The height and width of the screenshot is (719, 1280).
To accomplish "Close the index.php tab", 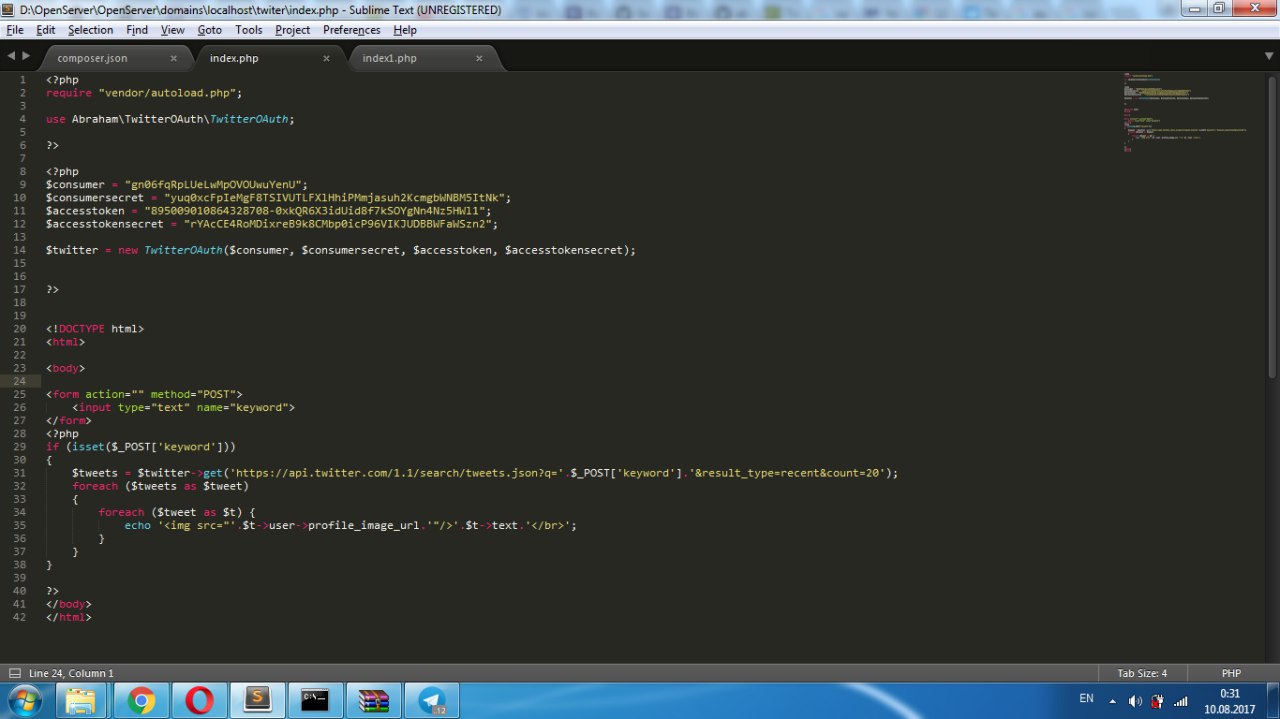I will click(x=326, y=58).
